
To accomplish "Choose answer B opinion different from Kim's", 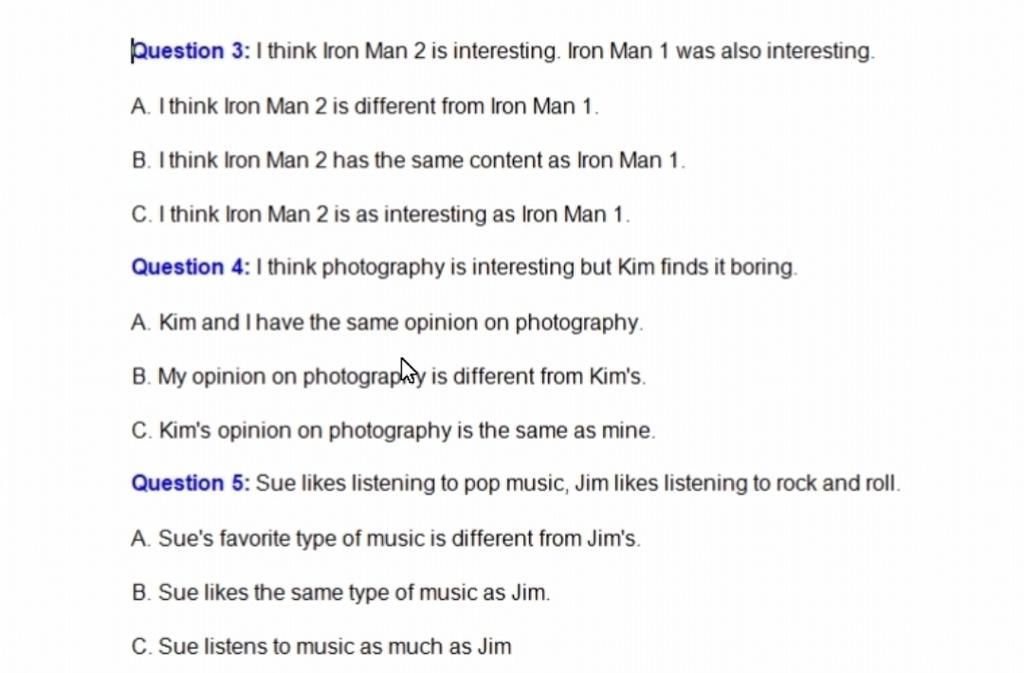I will pos(389,377).
